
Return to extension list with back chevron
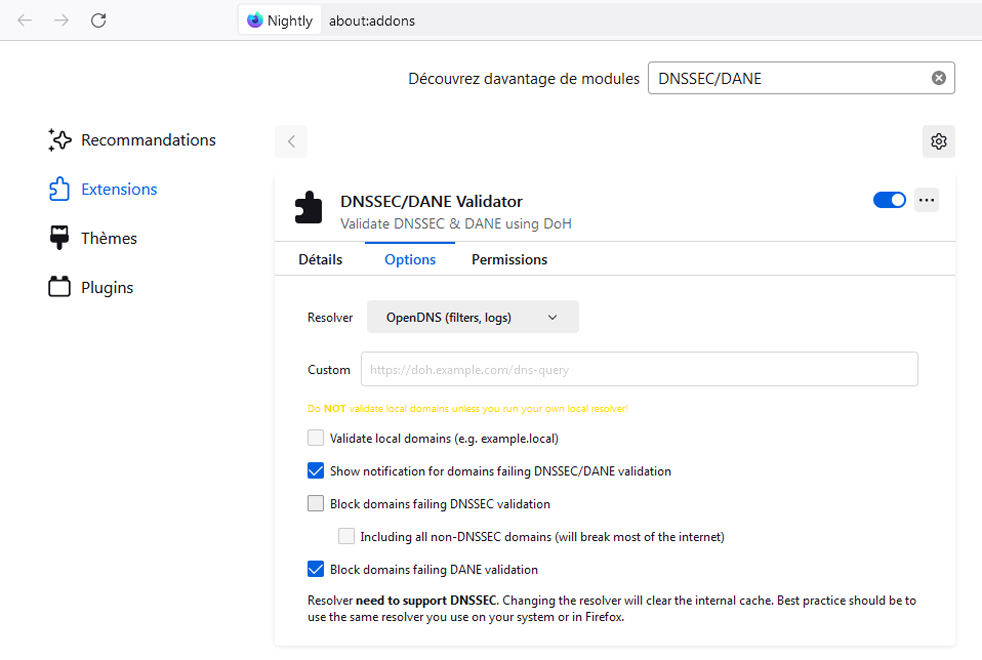[x=291, y=142]
